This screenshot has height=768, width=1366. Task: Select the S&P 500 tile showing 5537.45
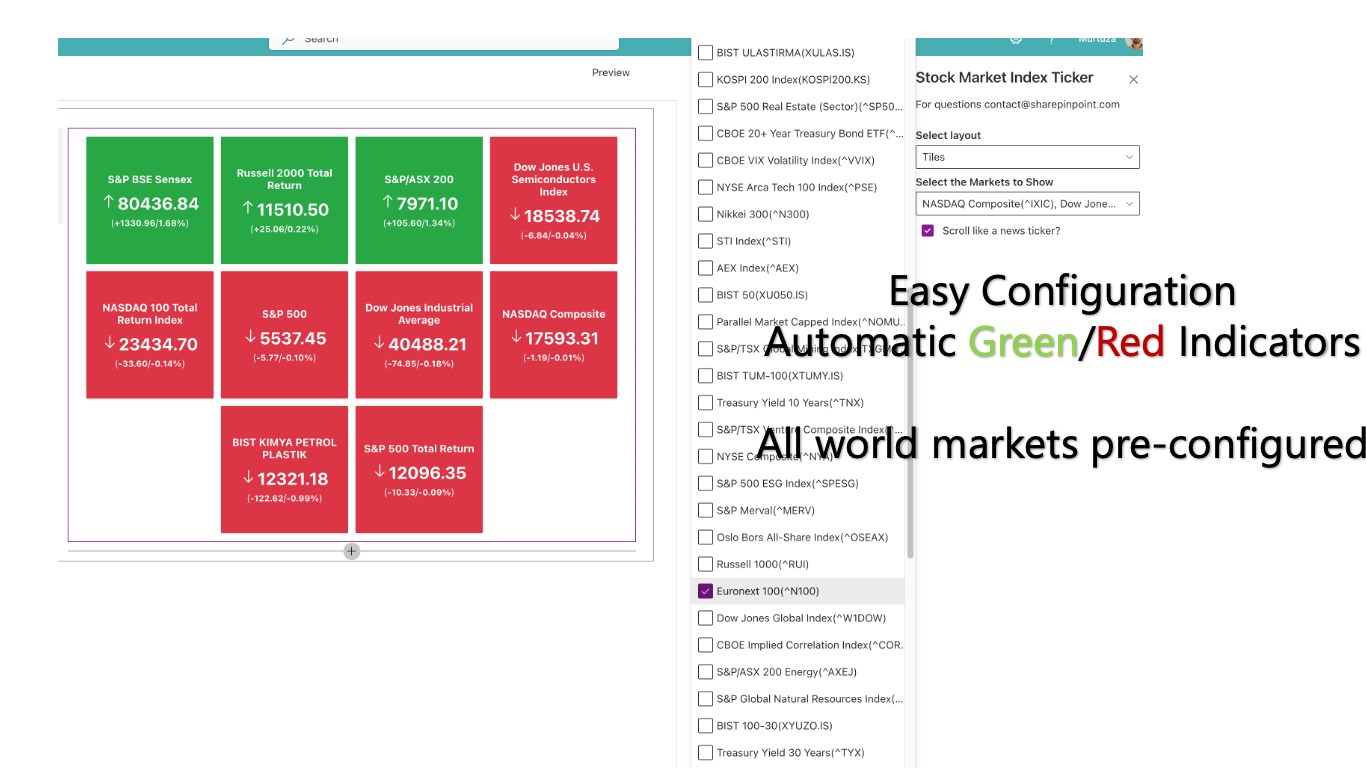click(x=284, y=335)
